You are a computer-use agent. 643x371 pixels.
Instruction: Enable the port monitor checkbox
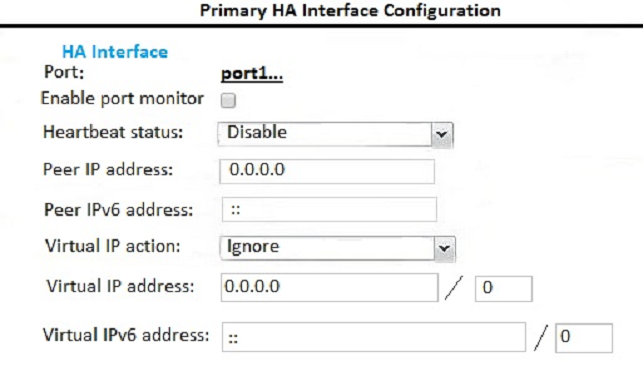(x=228, y=100)
